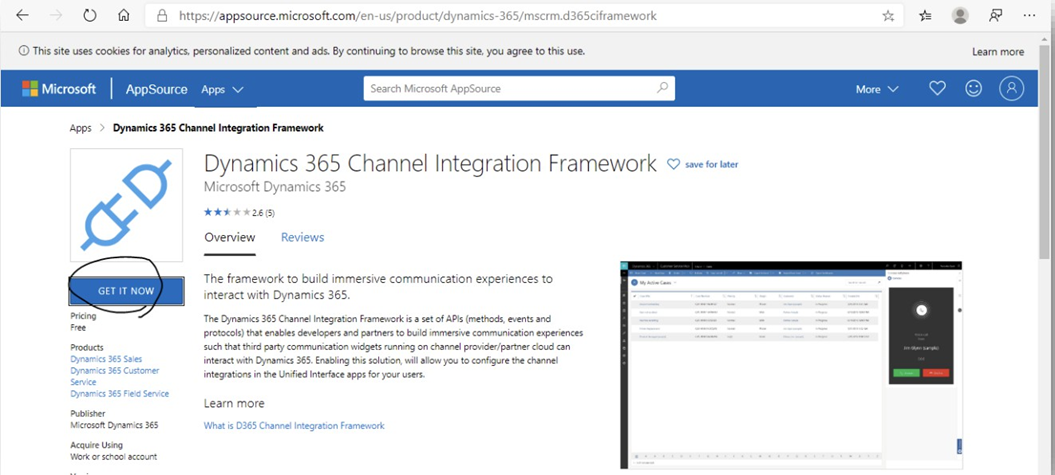Viewport: 1055px width, 475px height.
Task: Open the AppSource home link
Action: pos(157,89)
